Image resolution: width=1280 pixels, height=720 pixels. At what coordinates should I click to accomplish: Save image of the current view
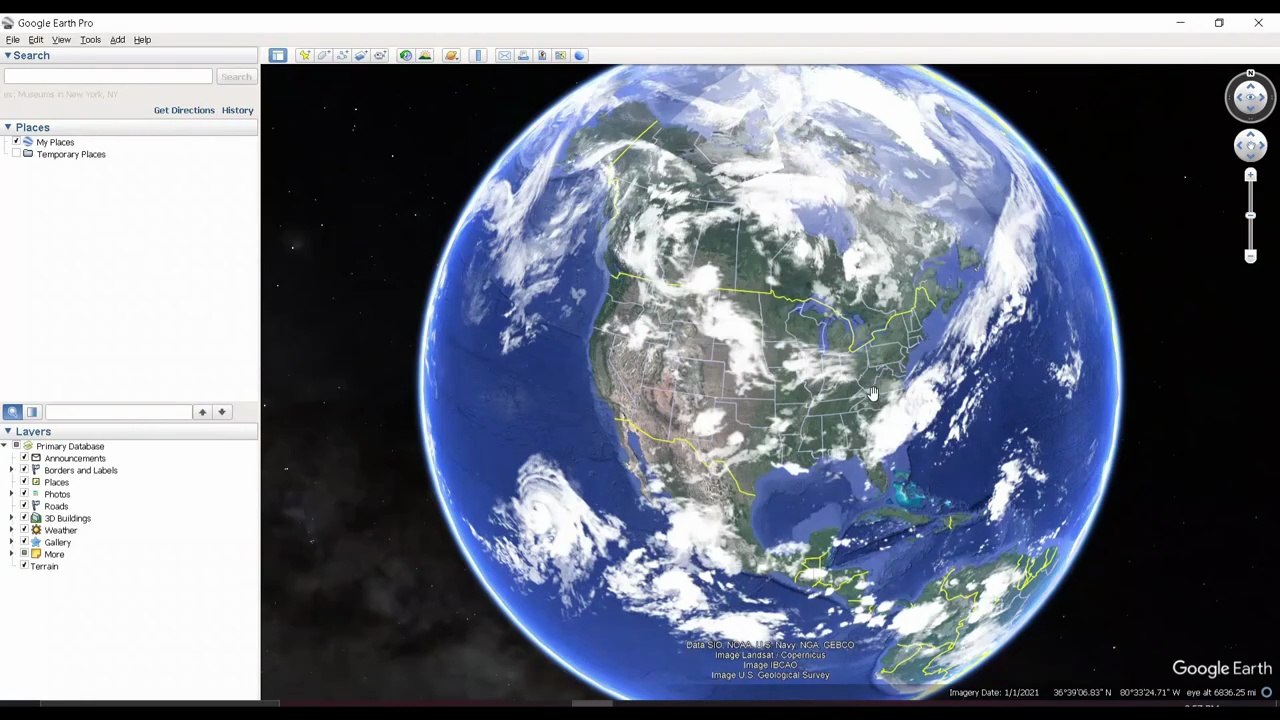click(542, 55)
